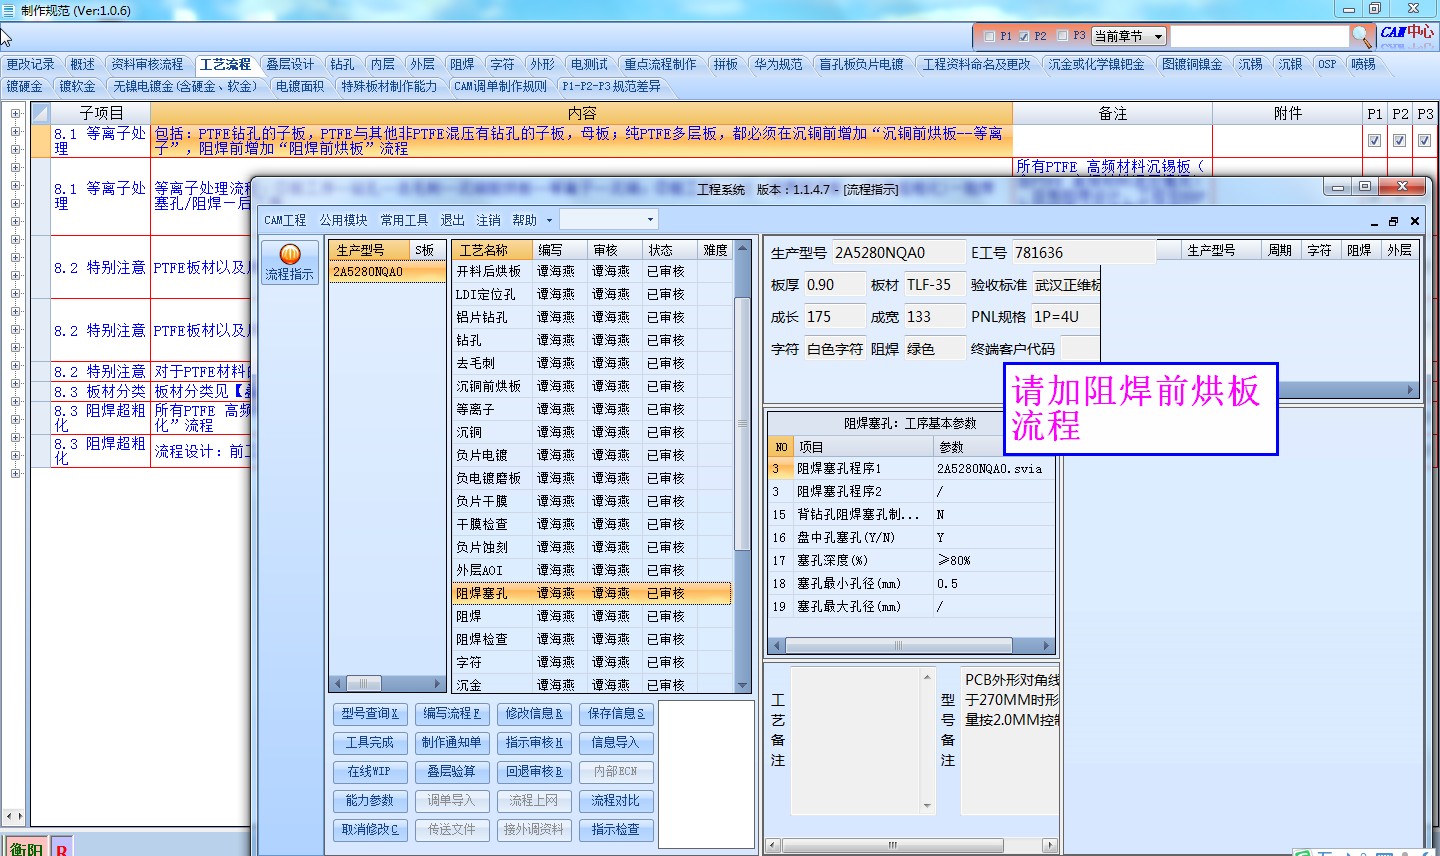1440x856 pixels.
Task: Click the 板材 field TLF-35
Action: point(934,285)
